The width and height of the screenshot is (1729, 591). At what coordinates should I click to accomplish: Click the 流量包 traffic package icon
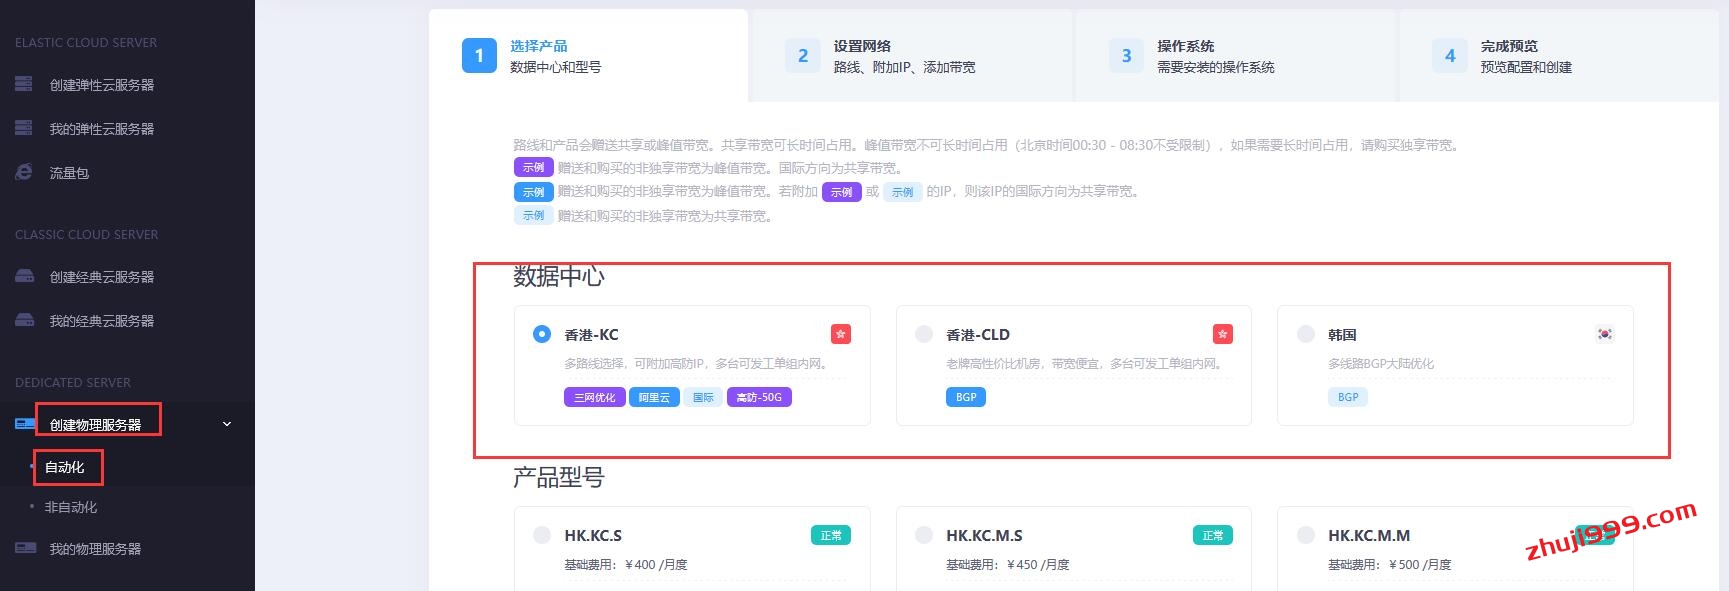click(x=24, y=172)
